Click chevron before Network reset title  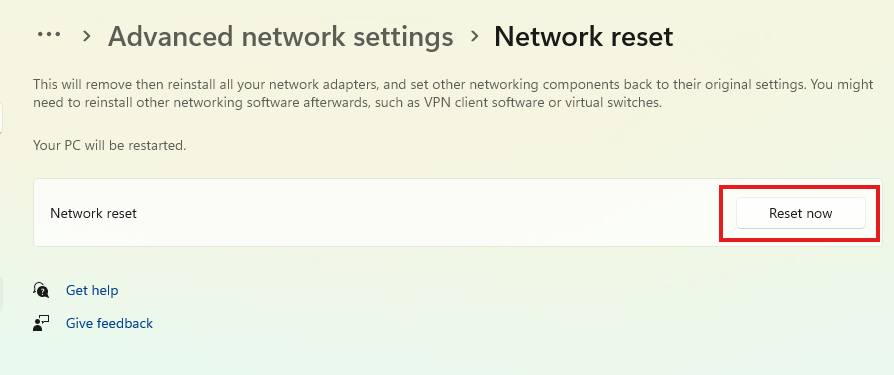[x=474, y=36]
